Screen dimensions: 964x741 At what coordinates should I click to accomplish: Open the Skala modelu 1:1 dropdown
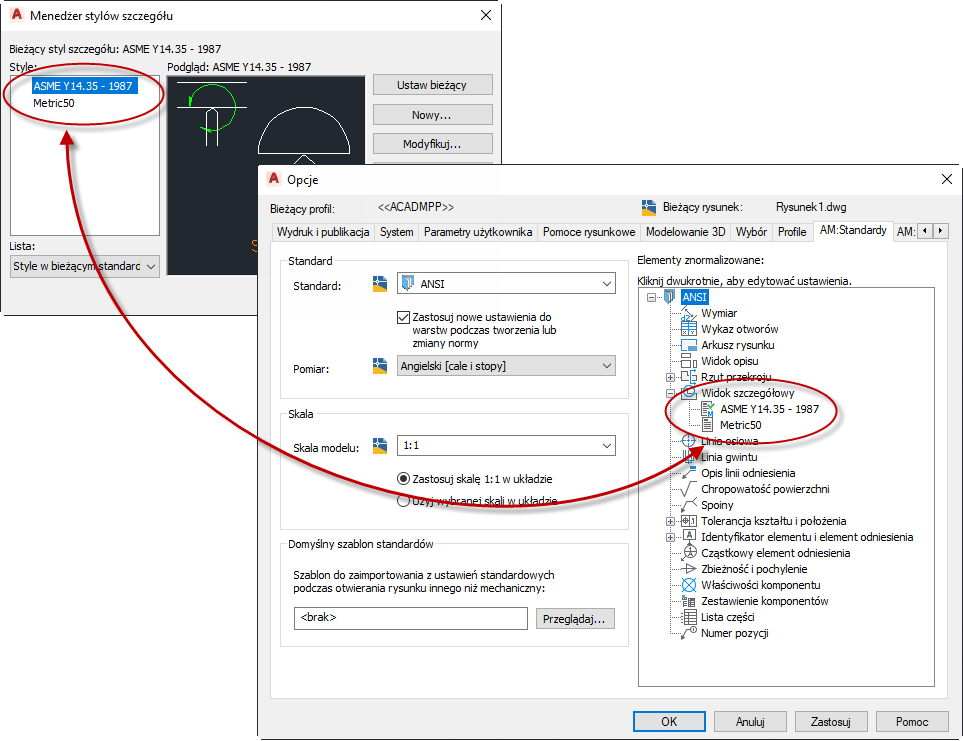(506, 445)
